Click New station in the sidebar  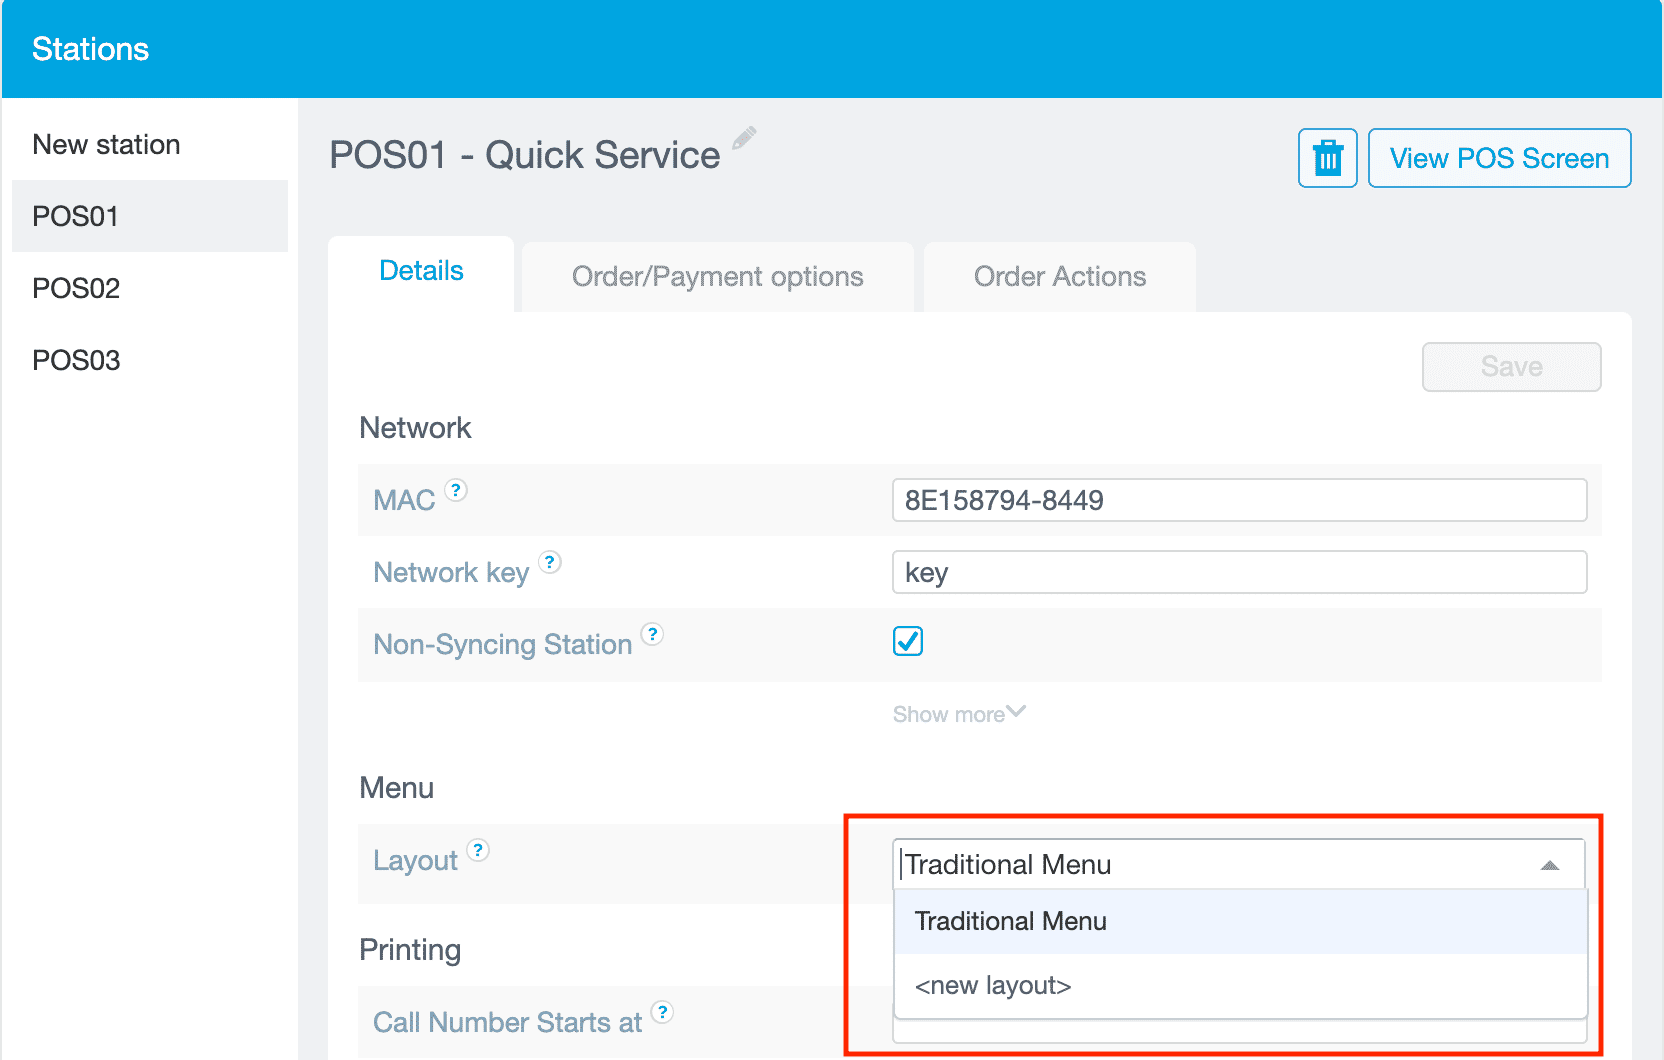click(x=106, y=145)
